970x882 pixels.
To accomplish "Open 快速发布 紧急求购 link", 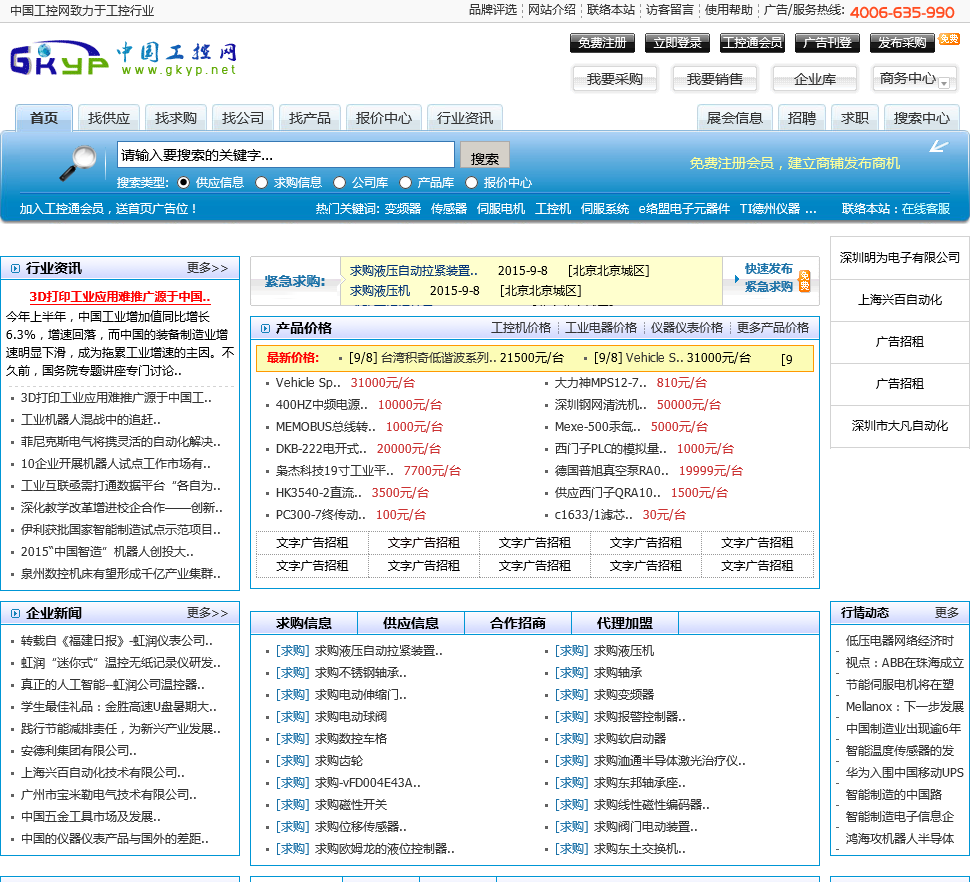I will coord(768,278).
